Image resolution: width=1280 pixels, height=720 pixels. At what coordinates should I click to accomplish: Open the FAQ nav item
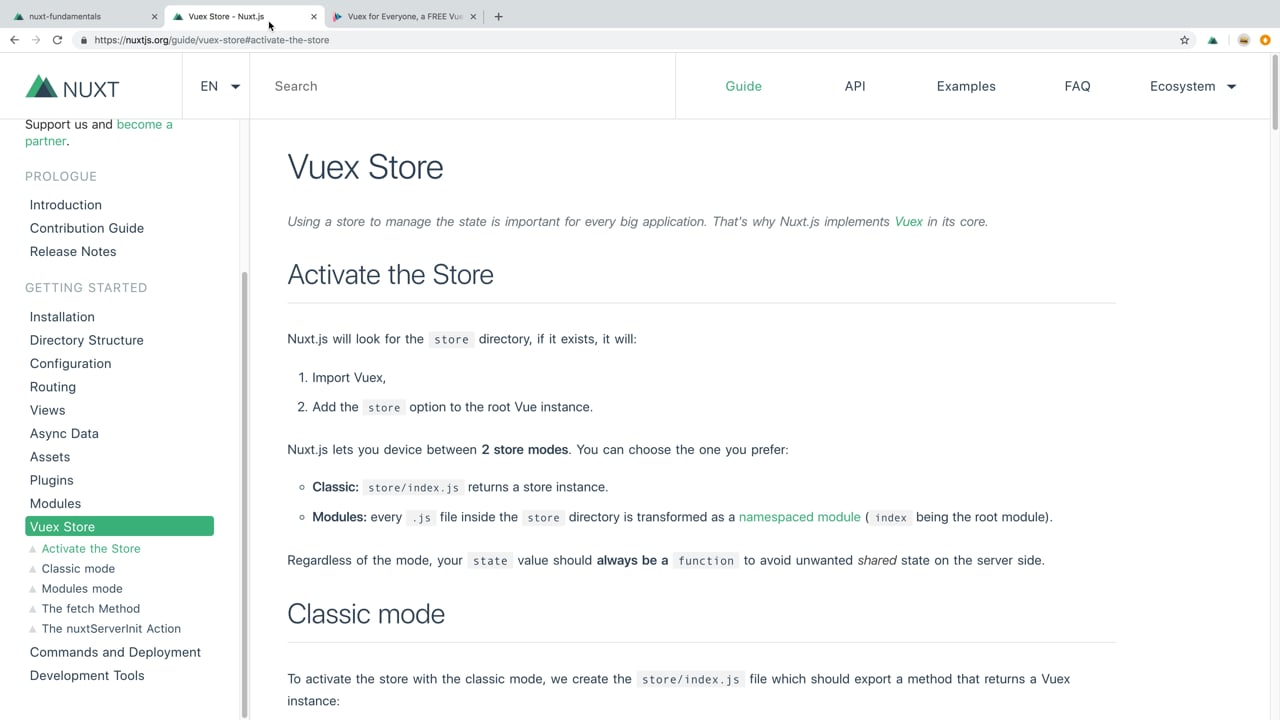(1077, 86)
